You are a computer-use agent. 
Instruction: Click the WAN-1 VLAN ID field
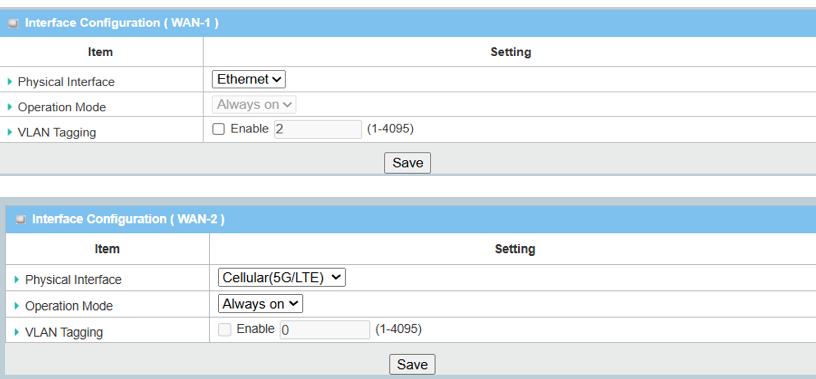(x=317, y=130)
